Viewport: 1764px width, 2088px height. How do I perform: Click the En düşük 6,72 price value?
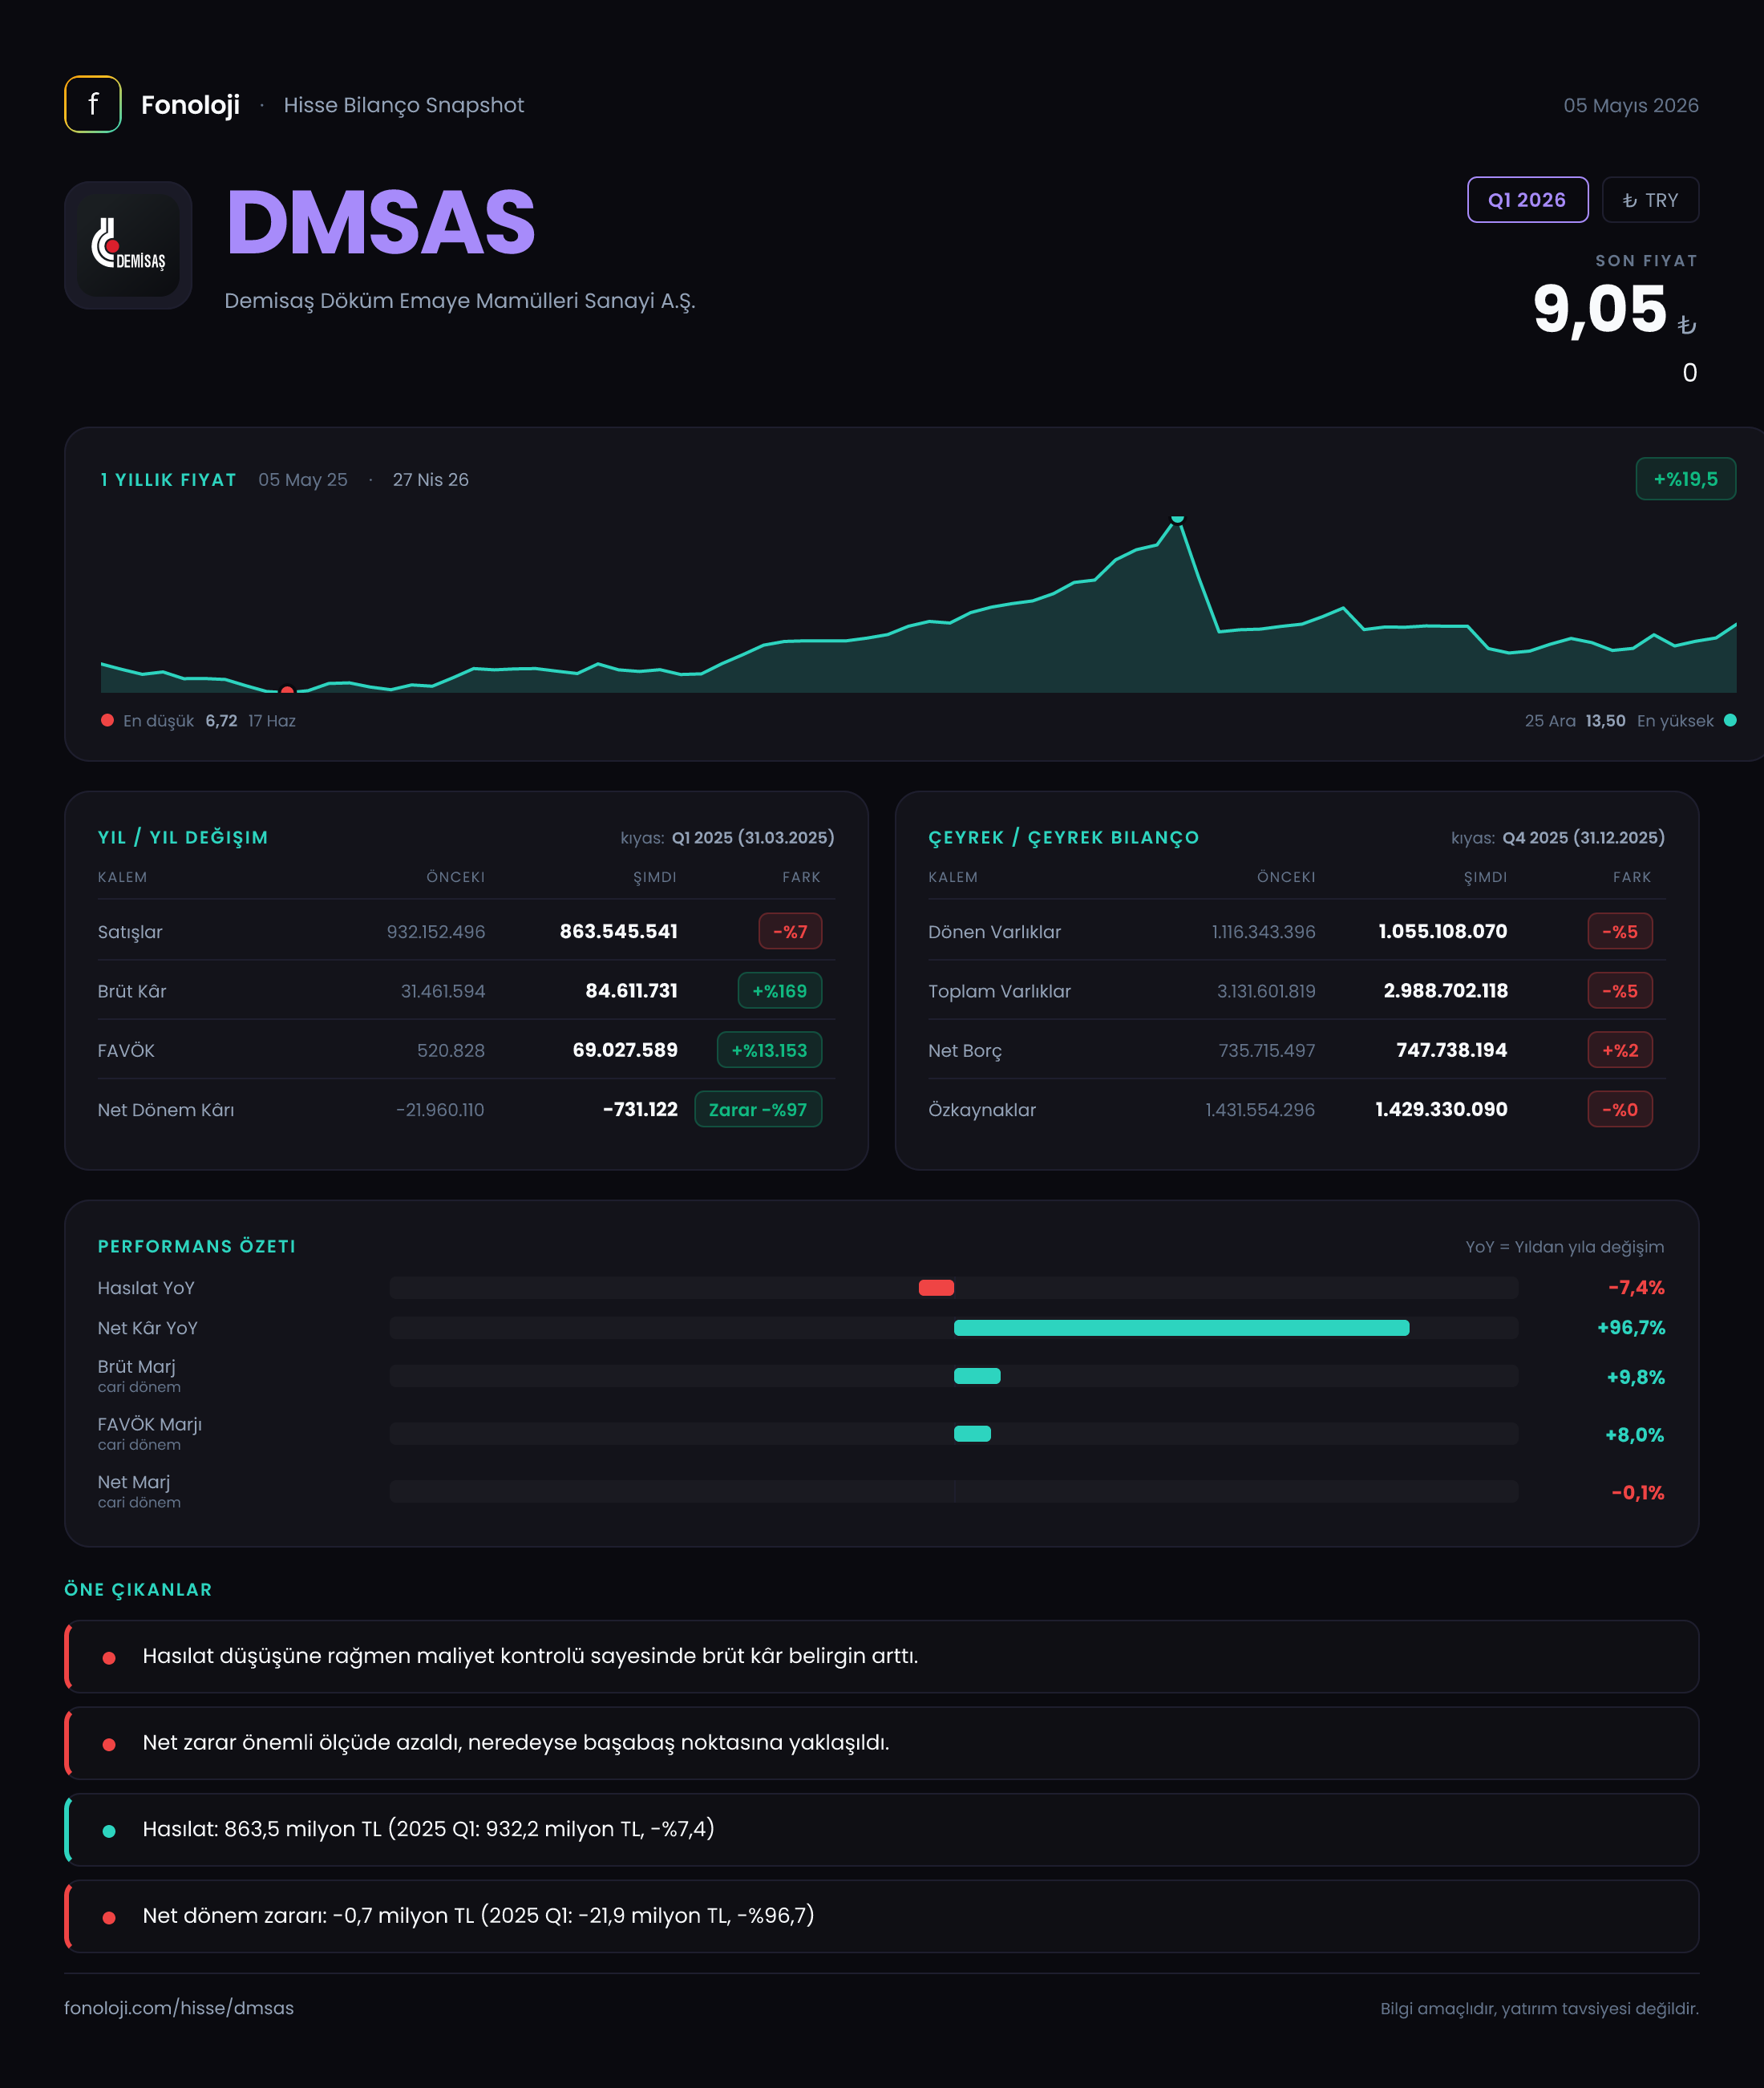pyautogui.click(x=221, y=720)
